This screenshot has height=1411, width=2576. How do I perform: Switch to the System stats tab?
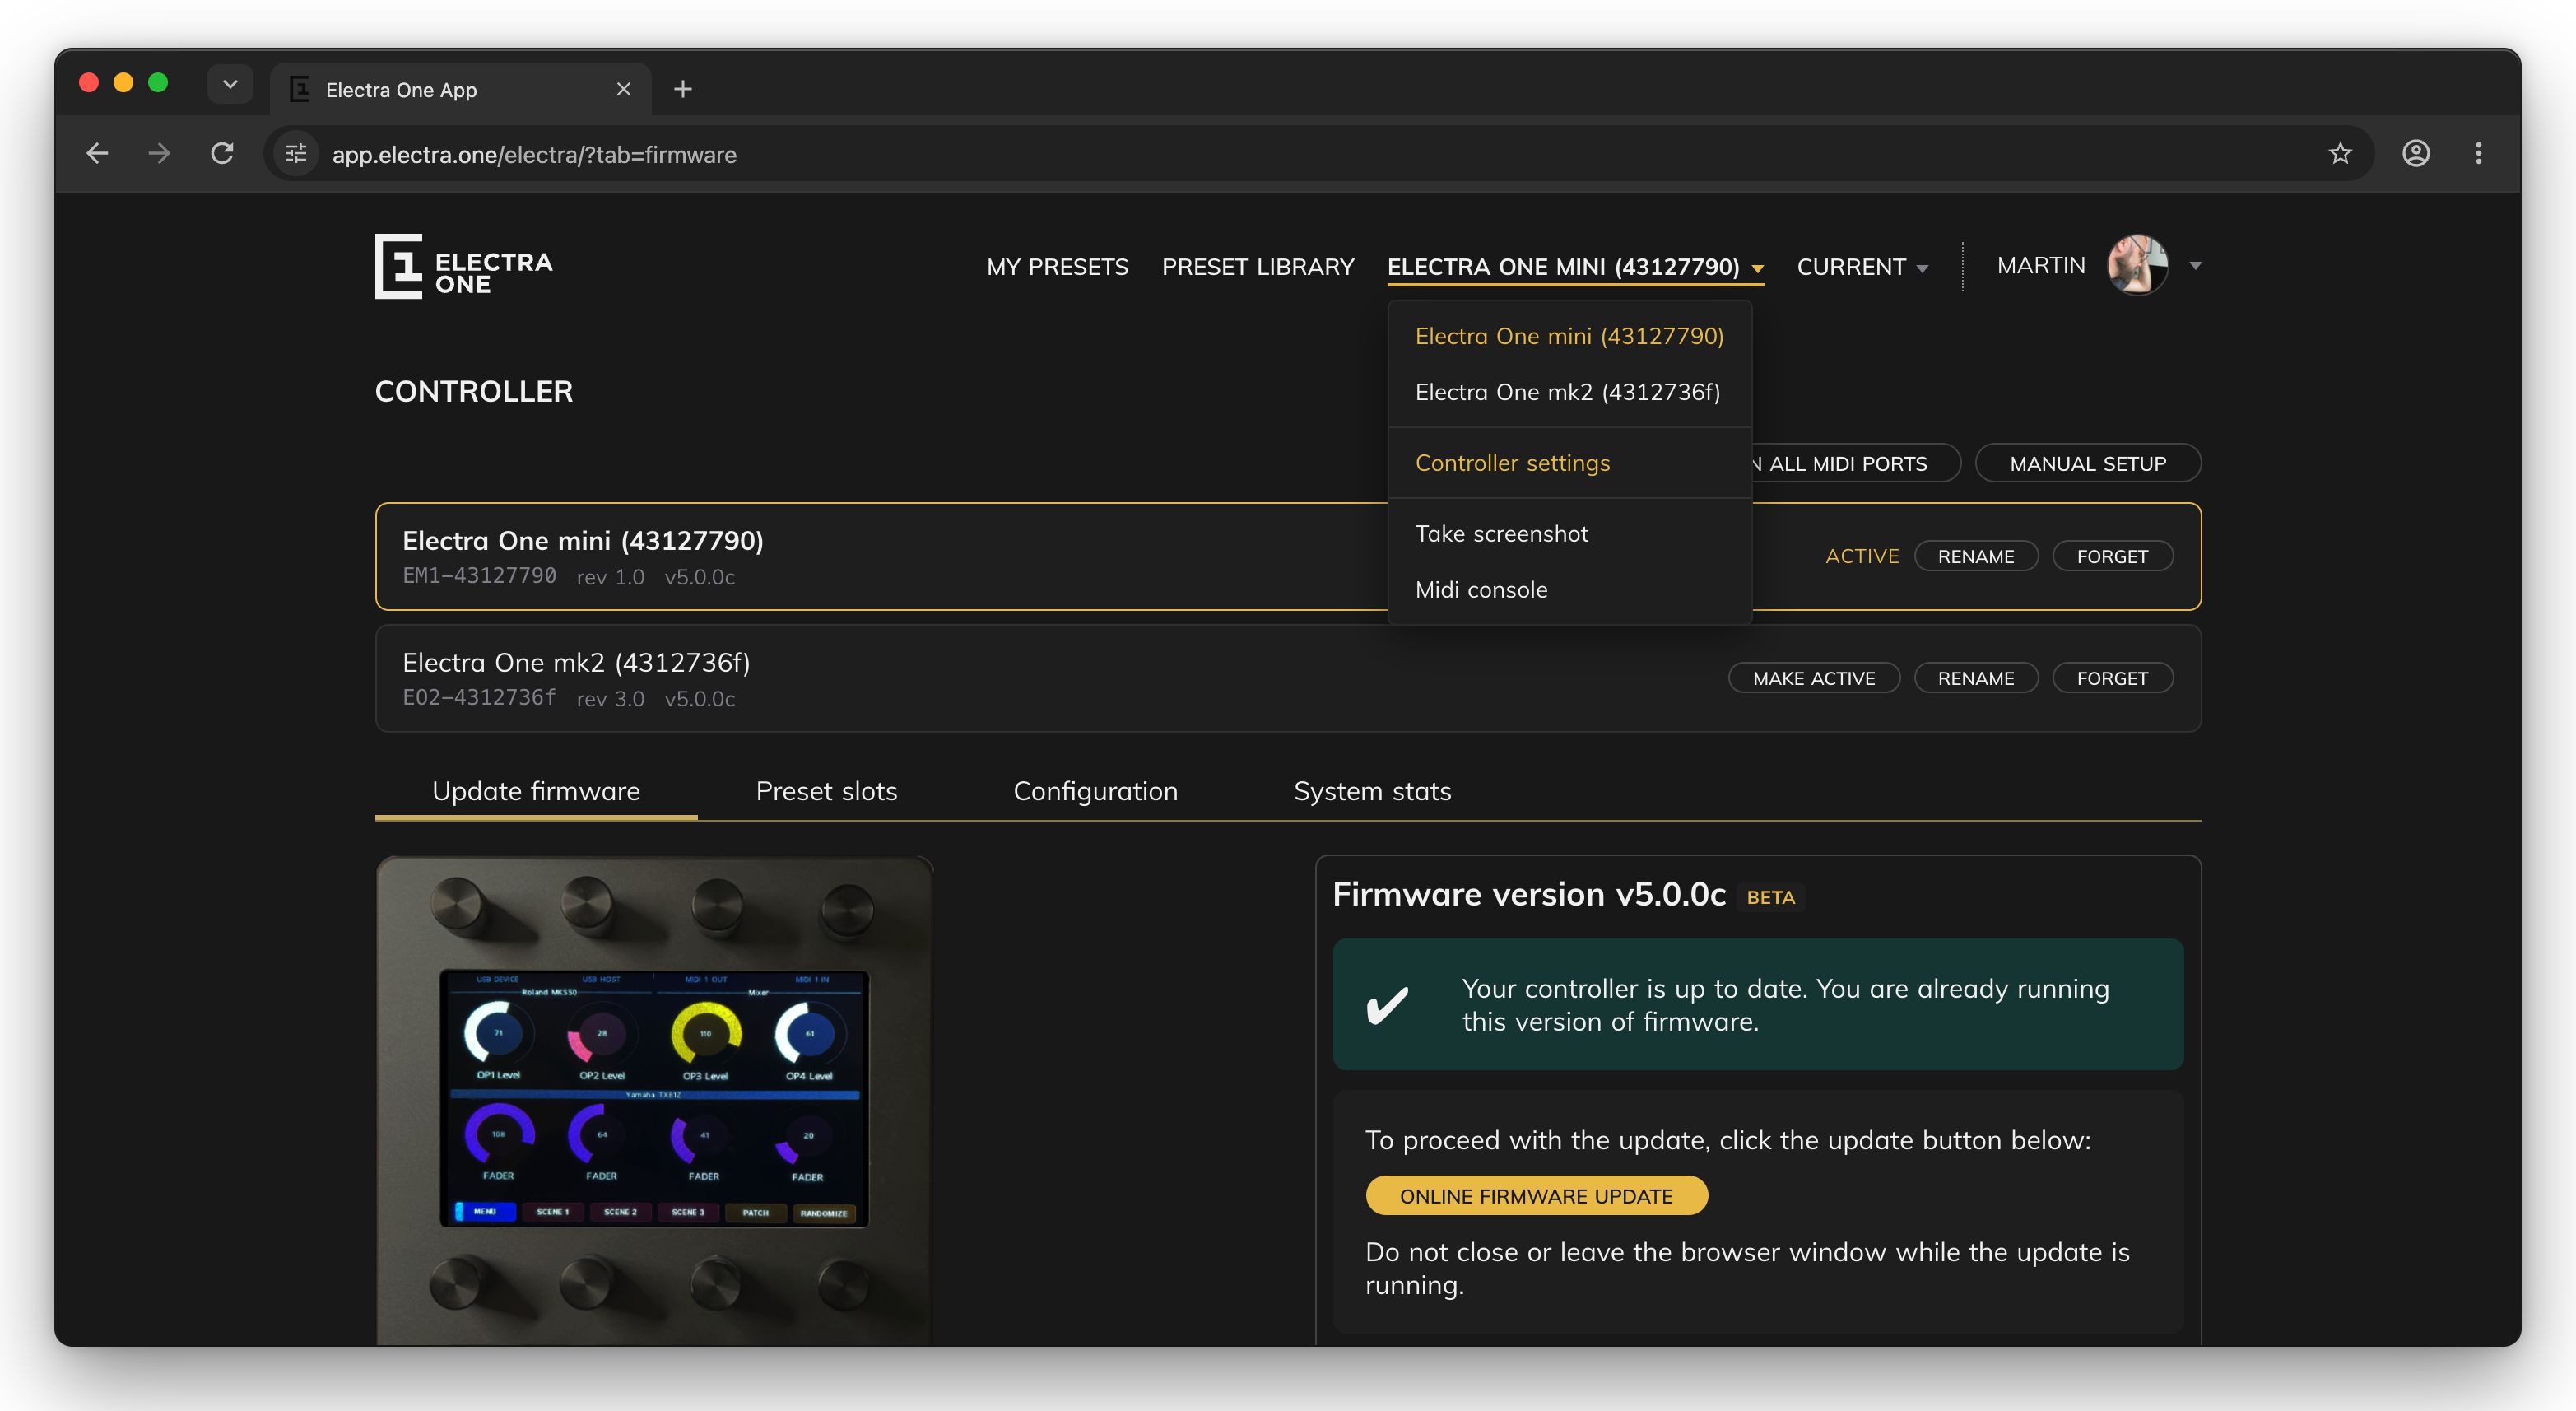click(x=1372, y=791)
